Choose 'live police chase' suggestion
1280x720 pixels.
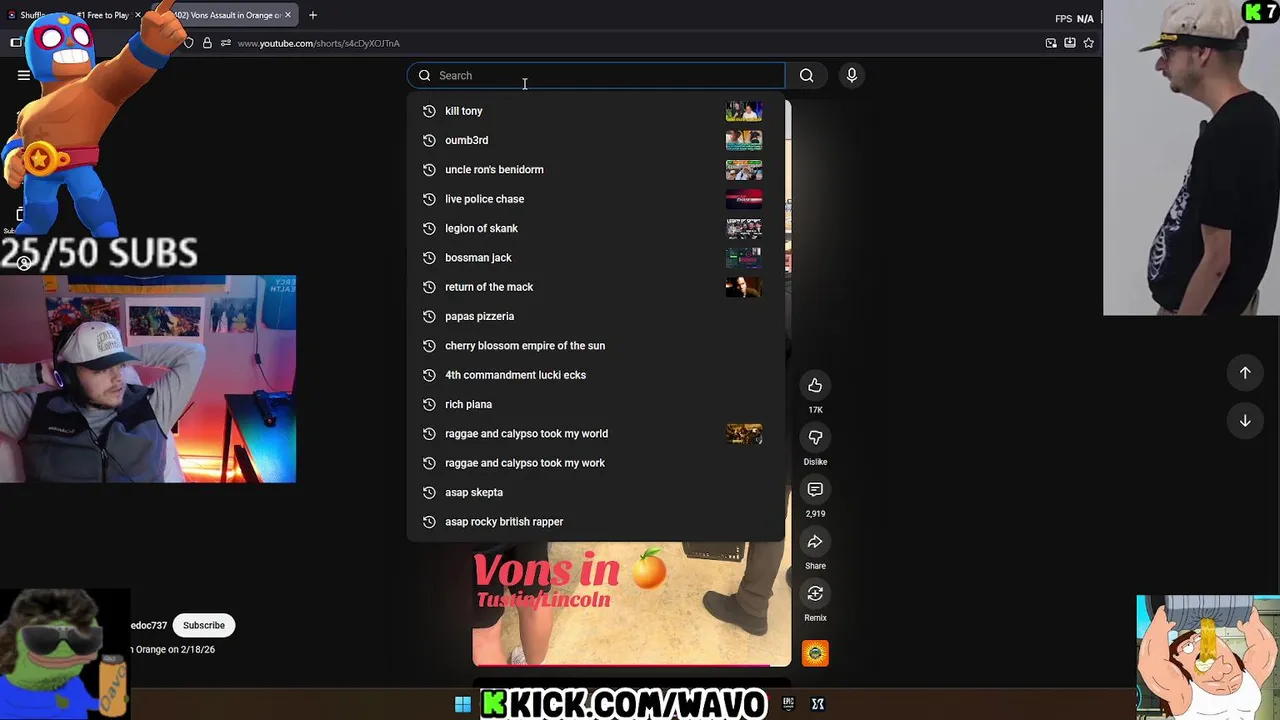pos(596,199)
